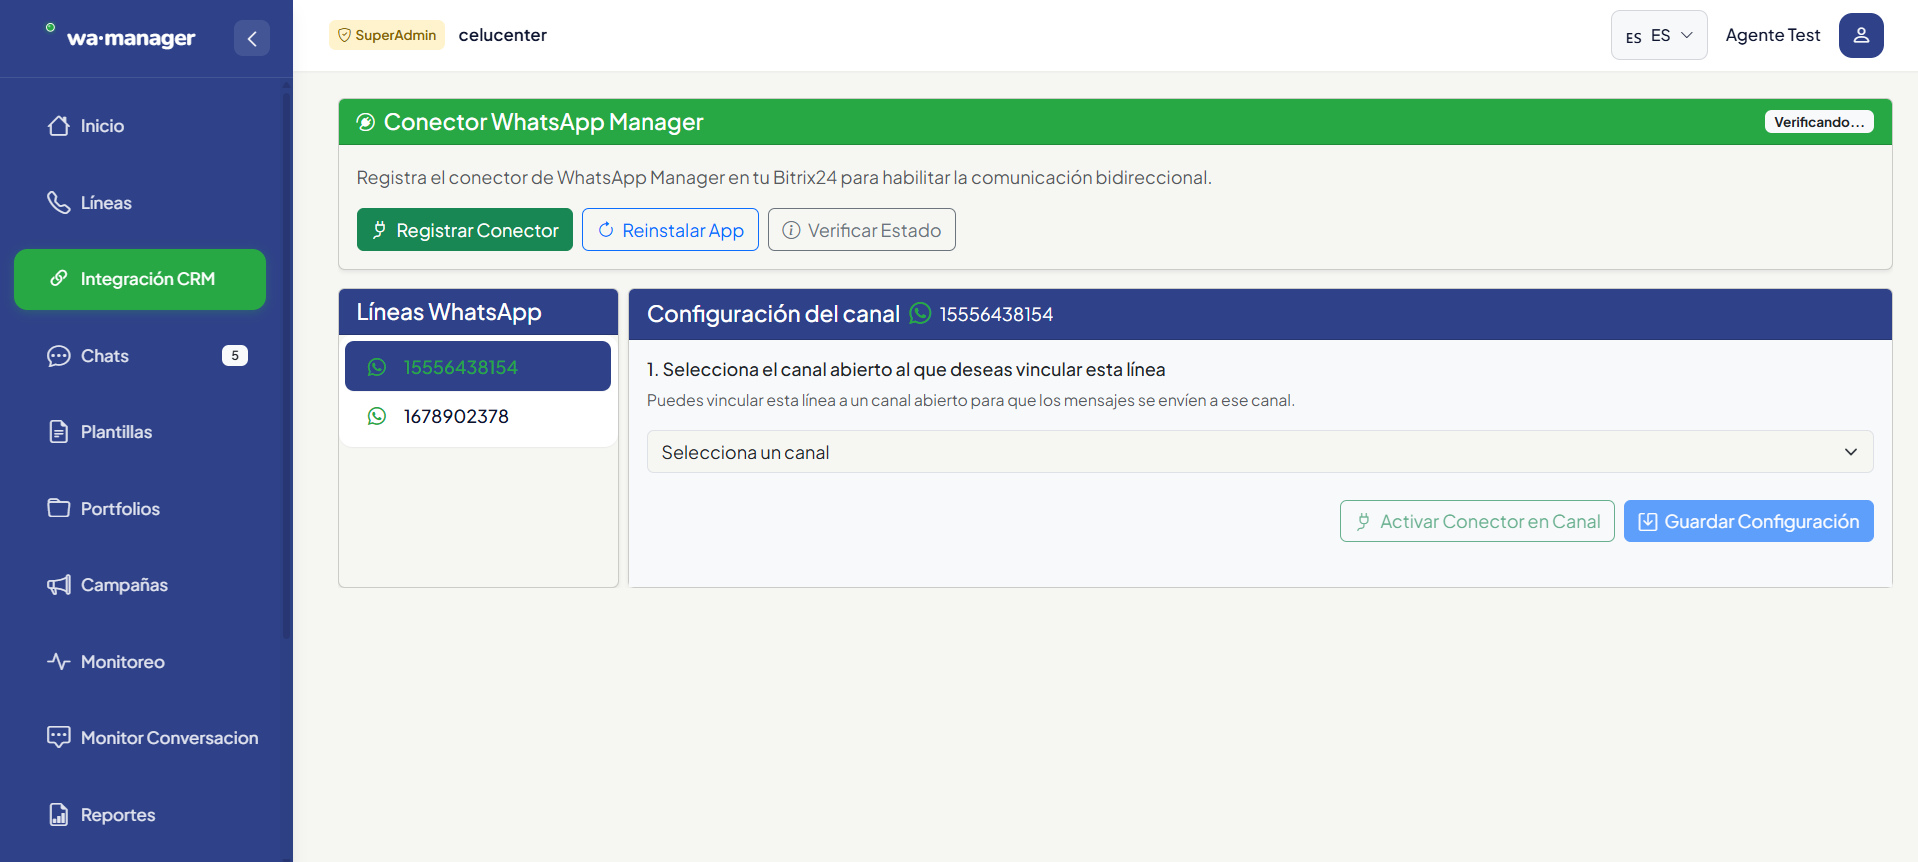
Task: Click the Monitoreo pulse icon
Action: 59,662
